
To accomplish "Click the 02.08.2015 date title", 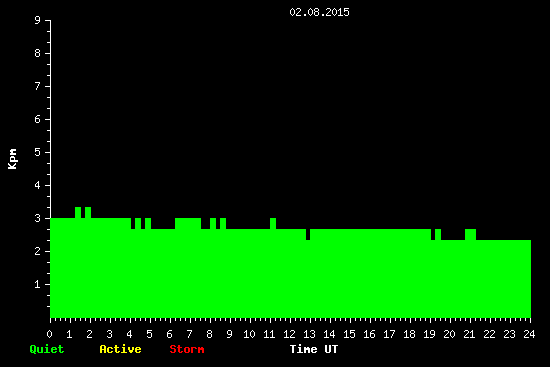I will (319, 12).
